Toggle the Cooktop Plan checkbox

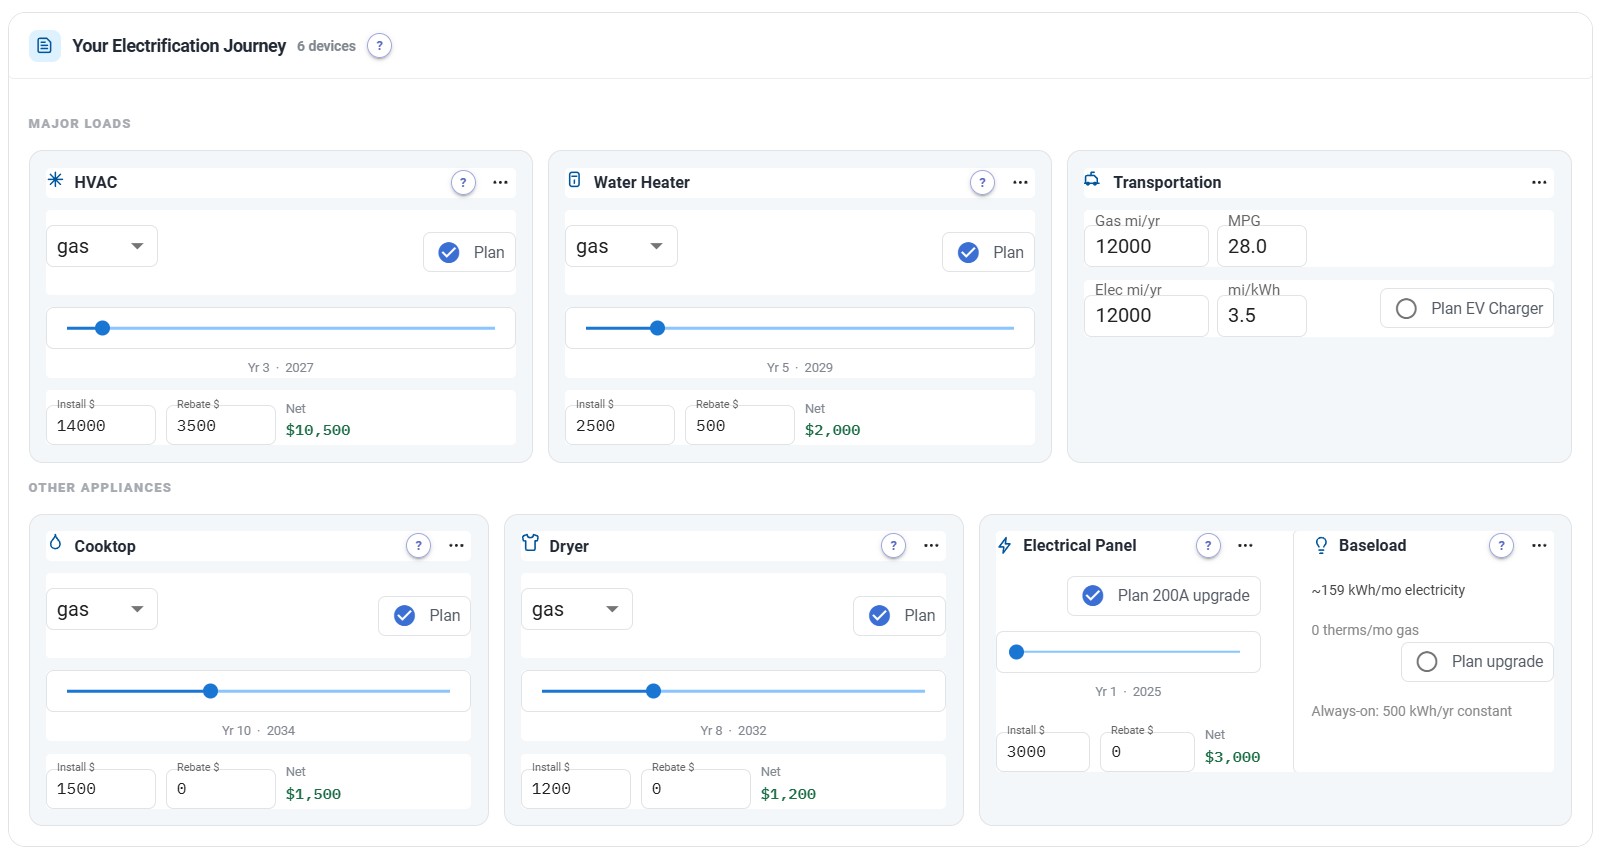[425, 615]
